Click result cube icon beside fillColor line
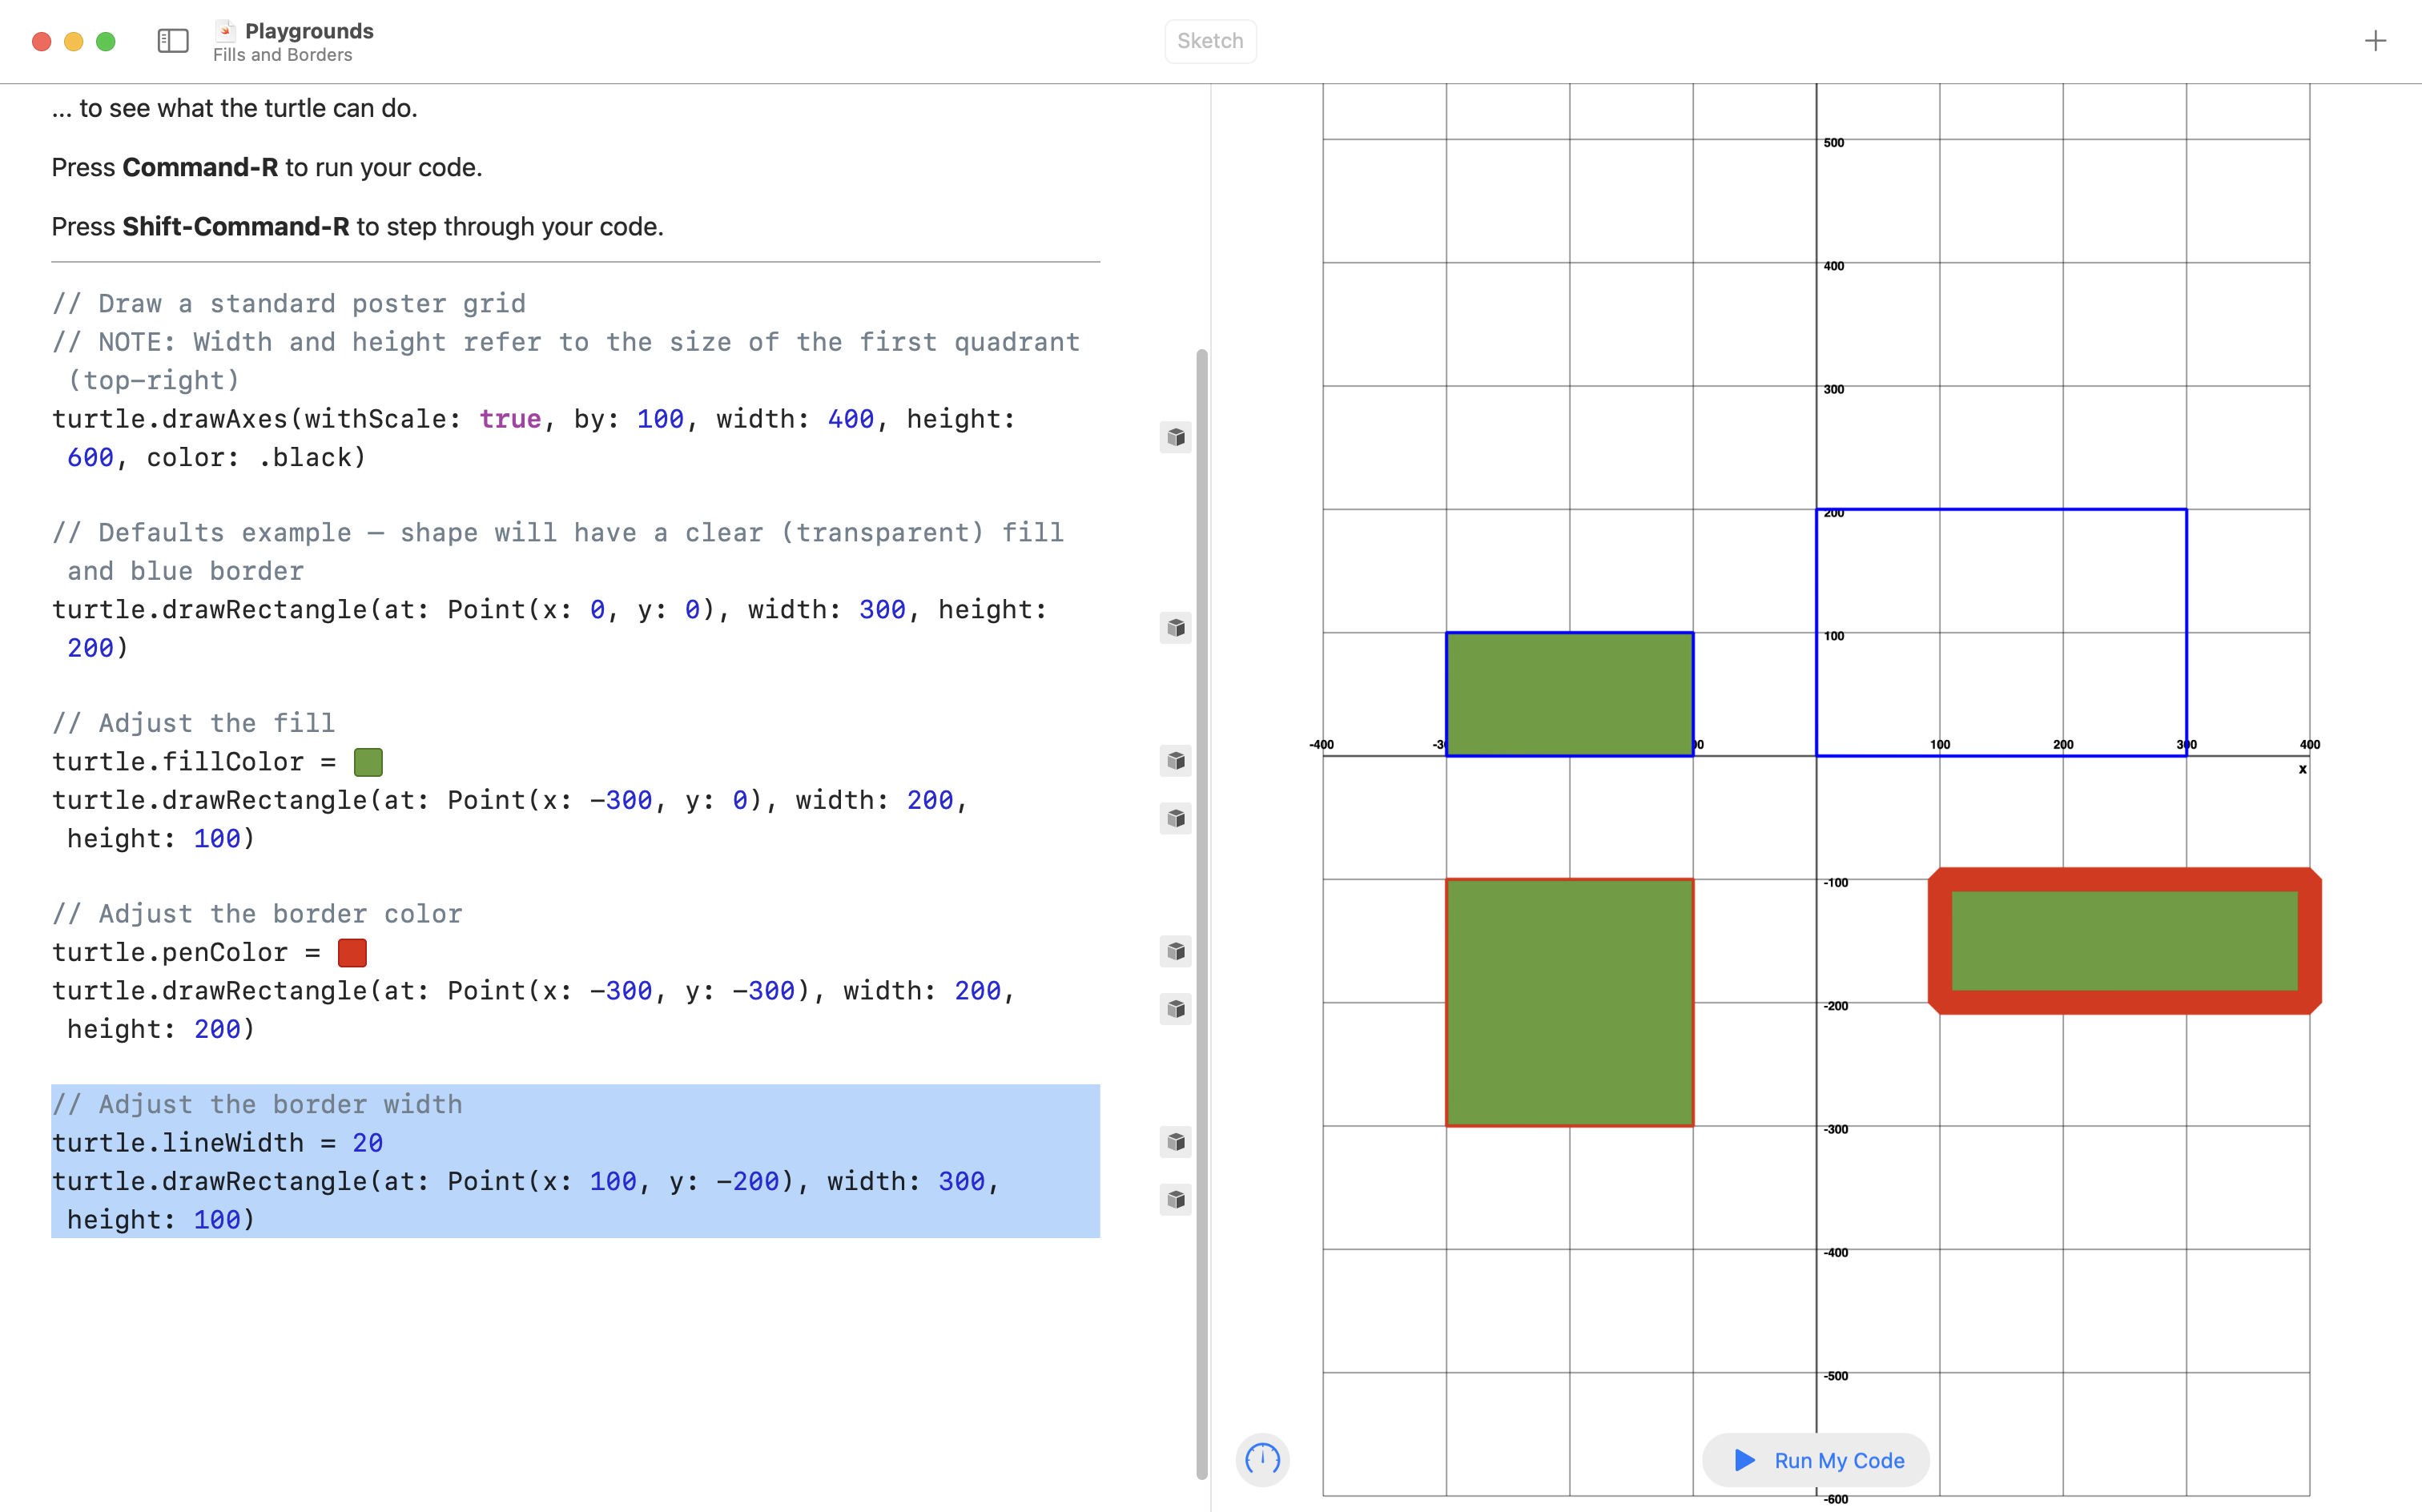Image resolution: width=2422 pixels, height=1512 pixels. [x=1176, y=761]
